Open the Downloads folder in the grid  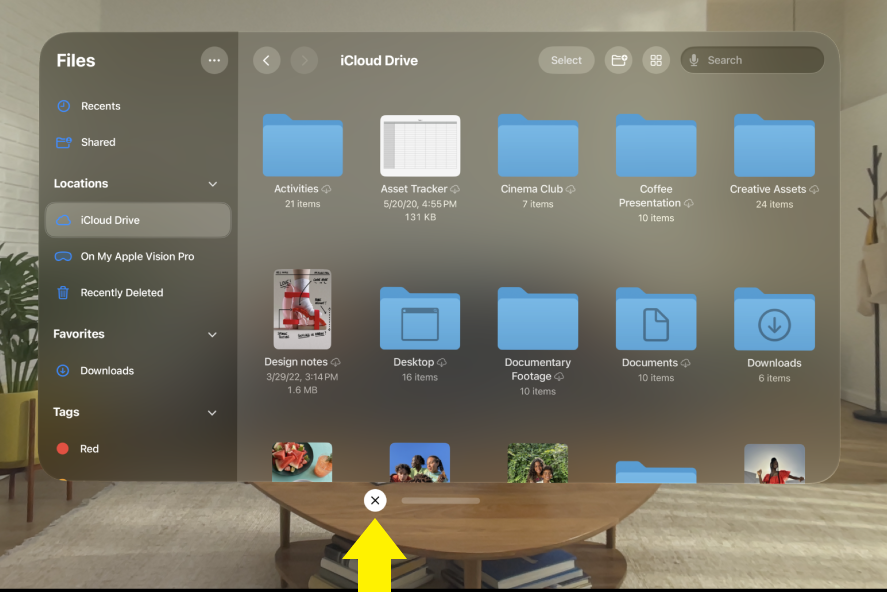(774, 319)
